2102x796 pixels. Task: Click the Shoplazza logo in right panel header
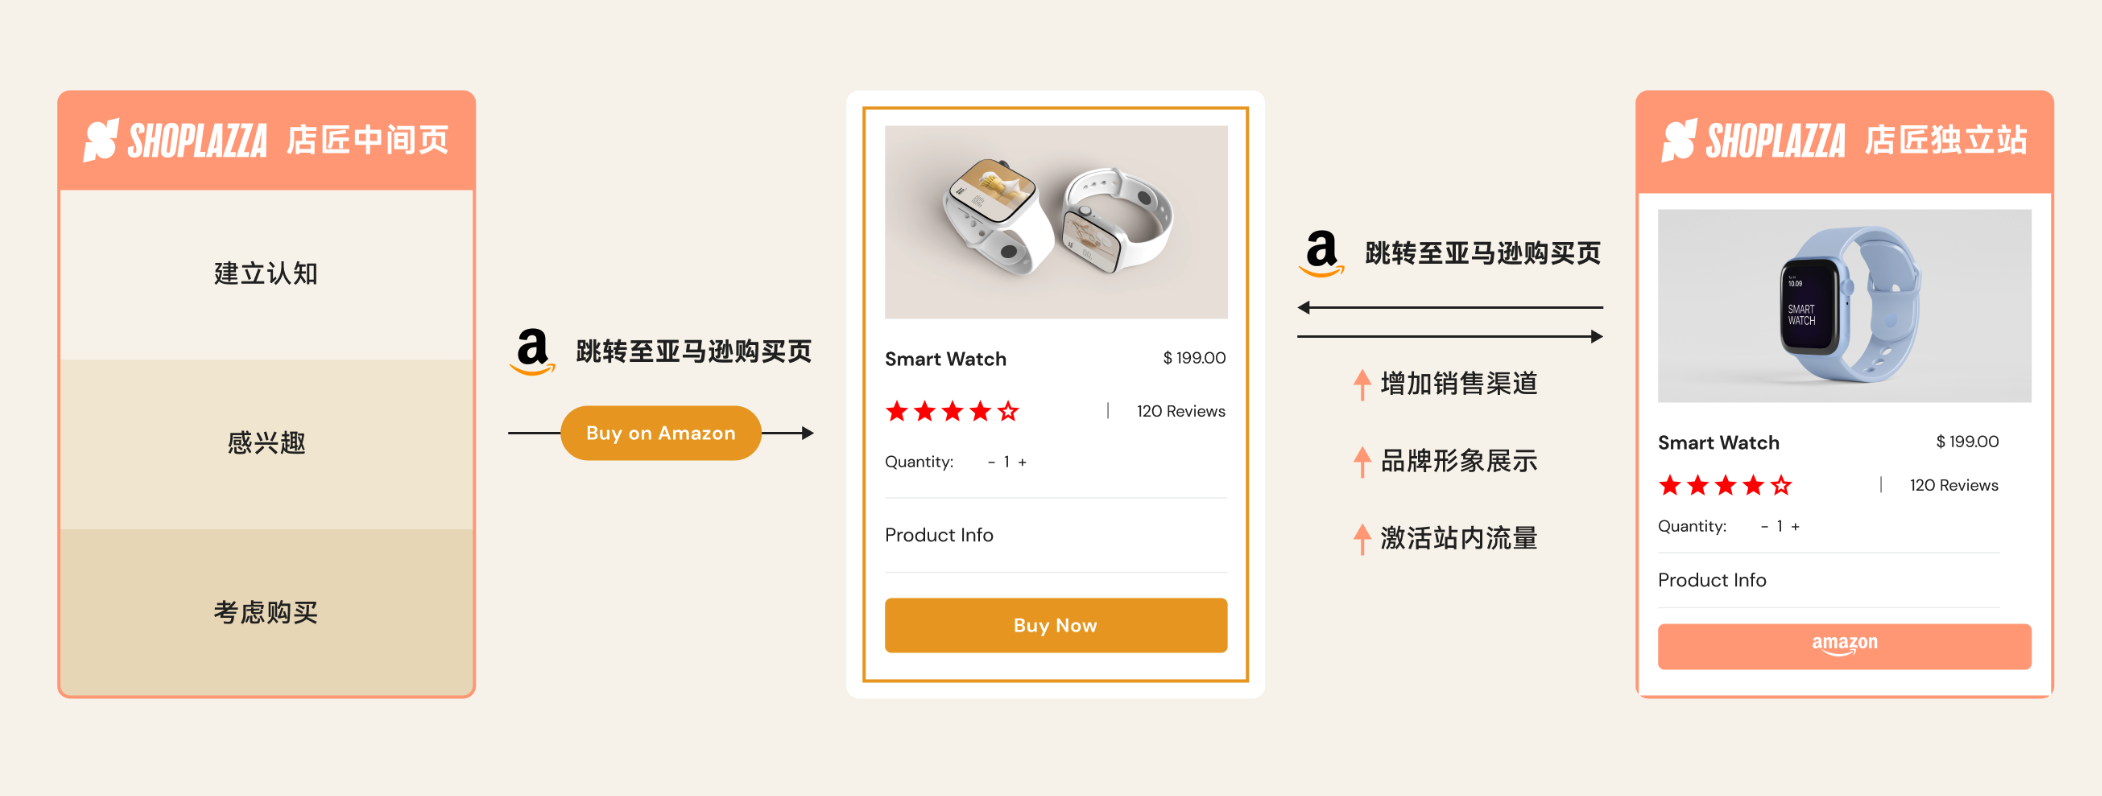click(x=1754, y=141)
